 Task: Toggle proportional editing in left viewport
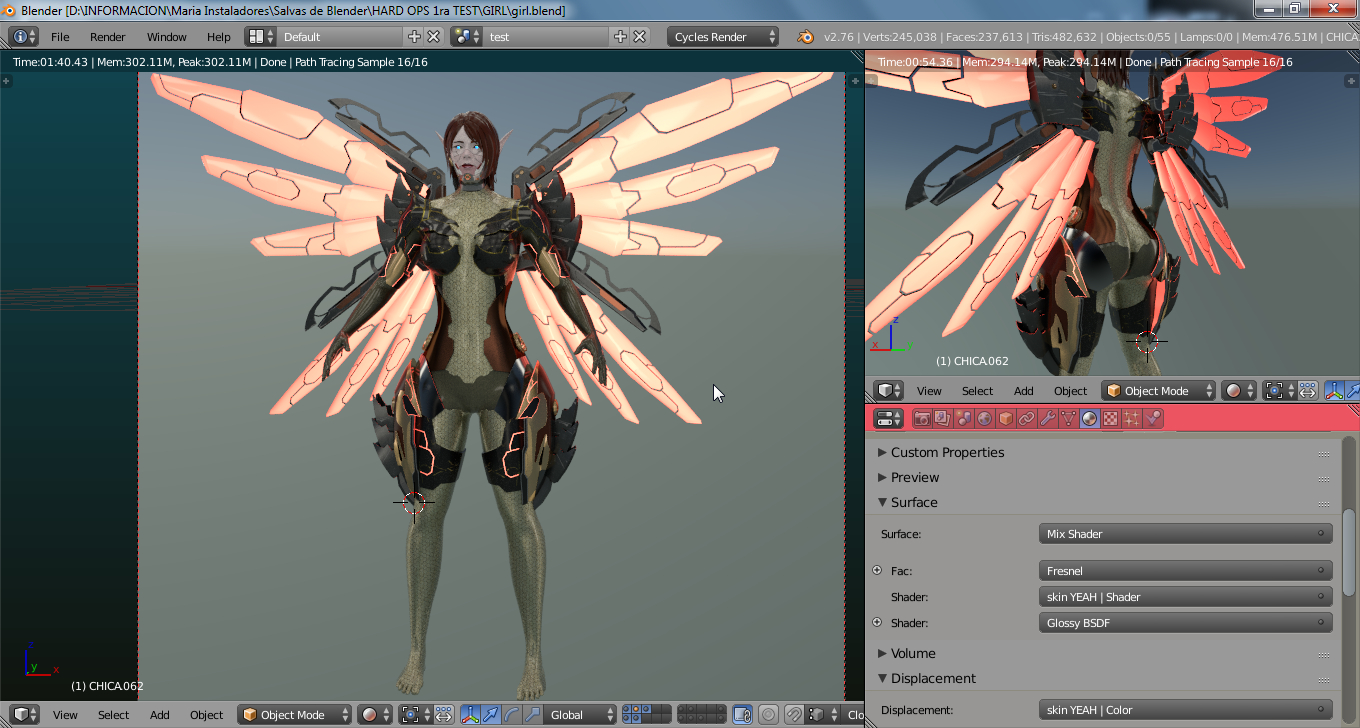point(768,715)
